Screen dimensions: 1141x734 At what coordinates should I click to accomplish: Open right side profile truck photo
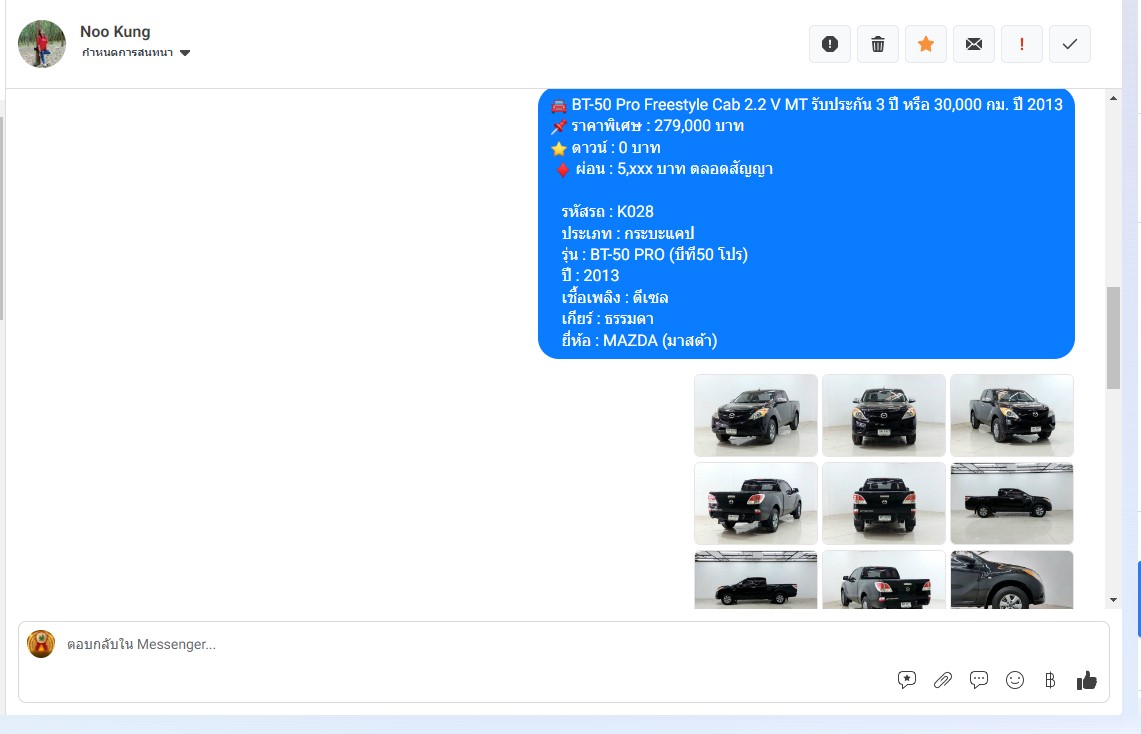point(1012,503)
